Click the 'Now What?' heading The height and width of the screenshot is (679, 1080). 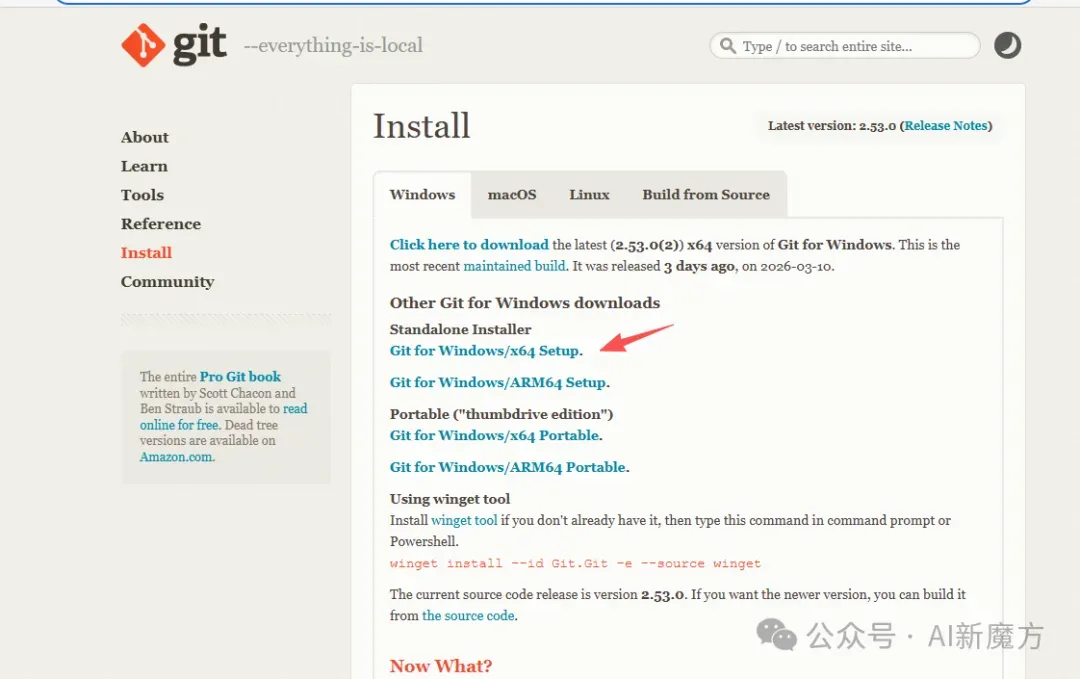click(441, 666)
